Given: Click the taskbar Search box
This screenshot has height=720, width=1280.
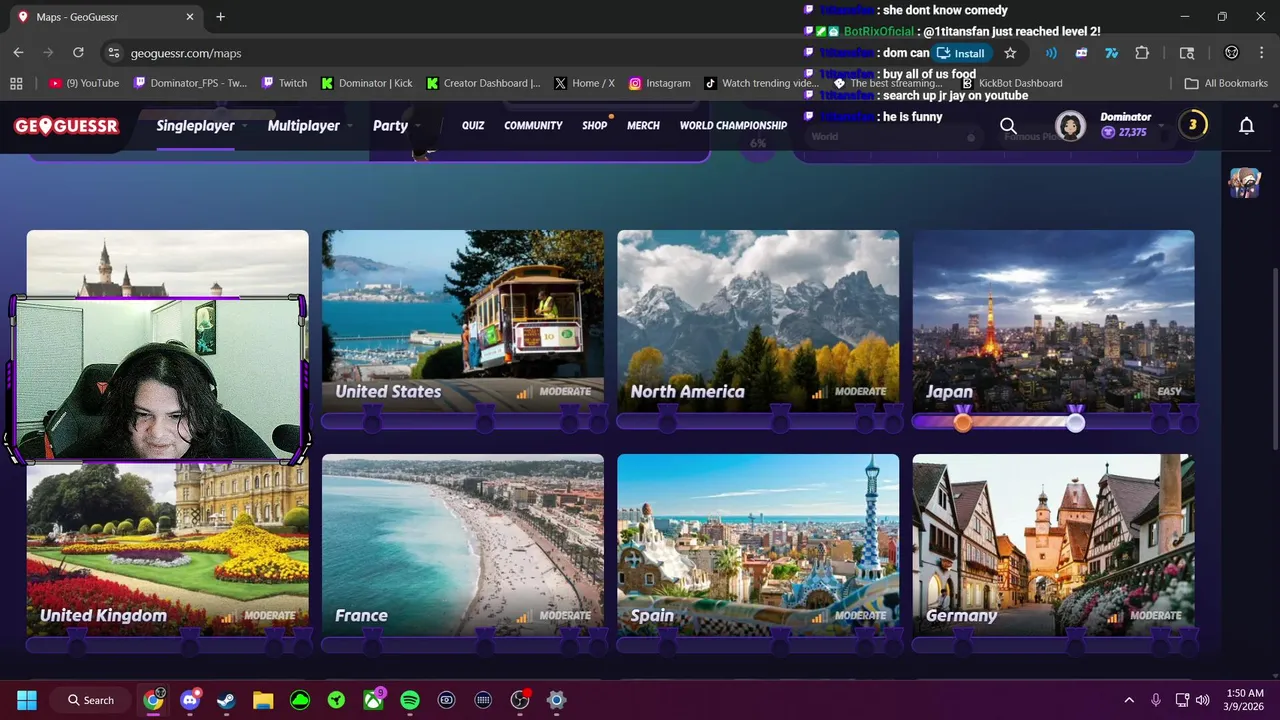Looking at the screenshot, I should coord(92,700).
